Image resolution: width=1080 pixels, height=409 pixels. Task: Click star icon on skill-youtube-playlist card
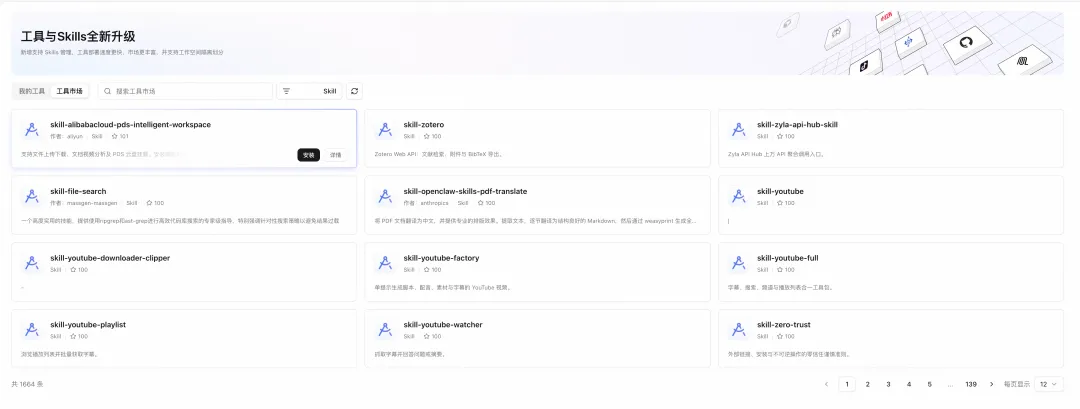tap(73, 337)
